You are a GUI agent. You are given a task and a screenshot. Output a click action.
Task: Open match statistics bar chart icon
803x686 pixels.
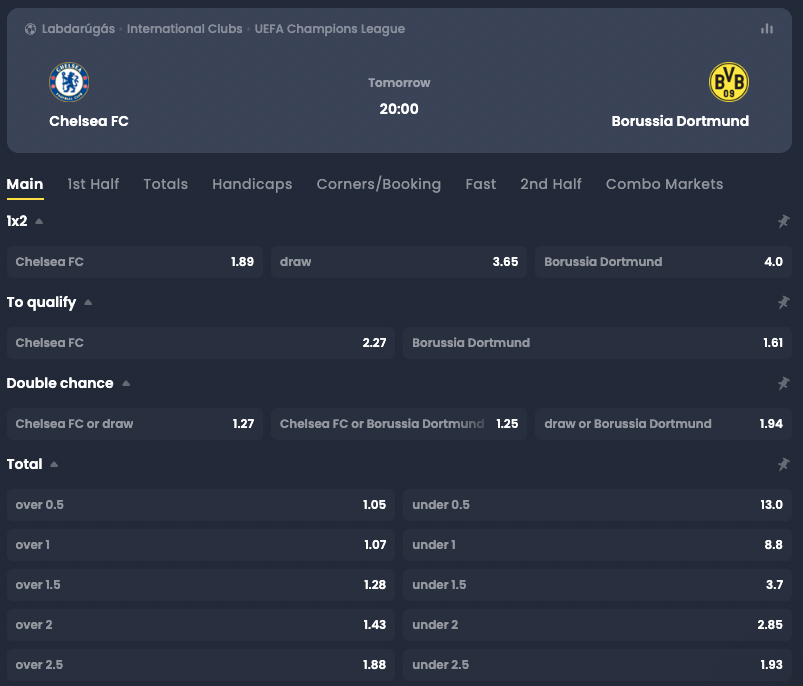[767, 29]
